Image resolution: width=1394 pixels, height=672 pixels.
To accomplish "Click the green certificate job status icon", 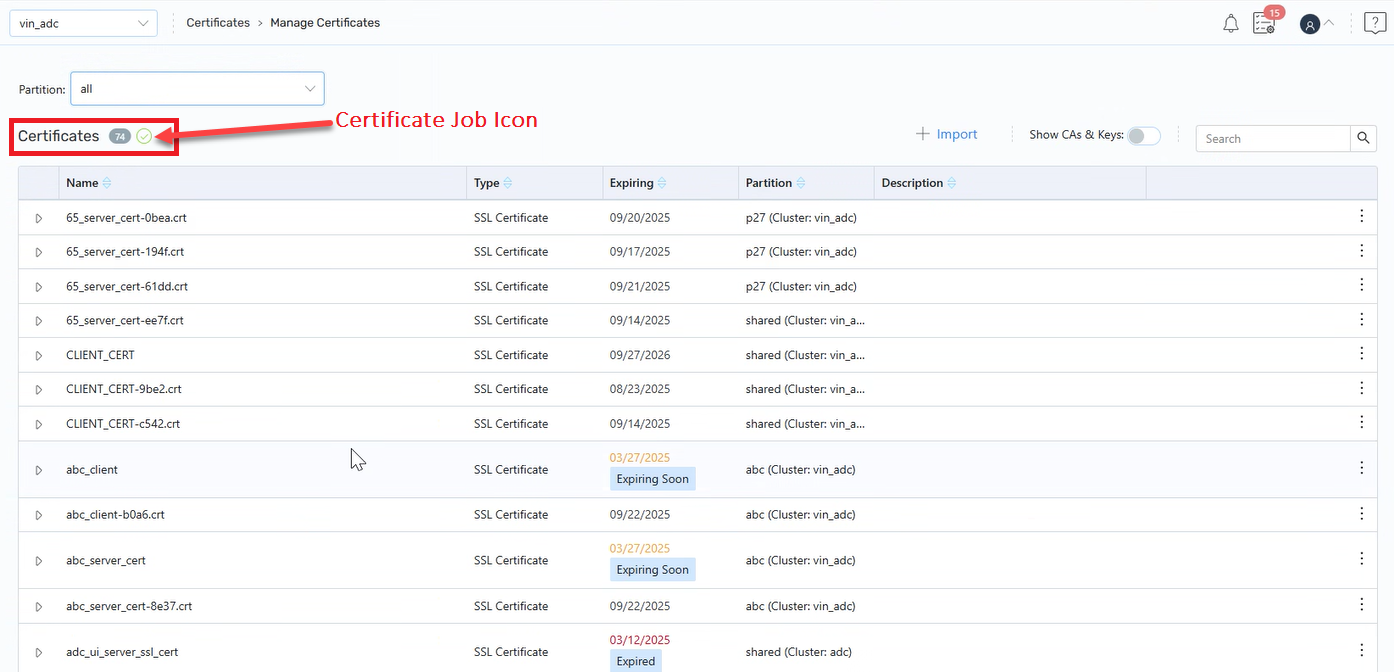I will [144, 136].
